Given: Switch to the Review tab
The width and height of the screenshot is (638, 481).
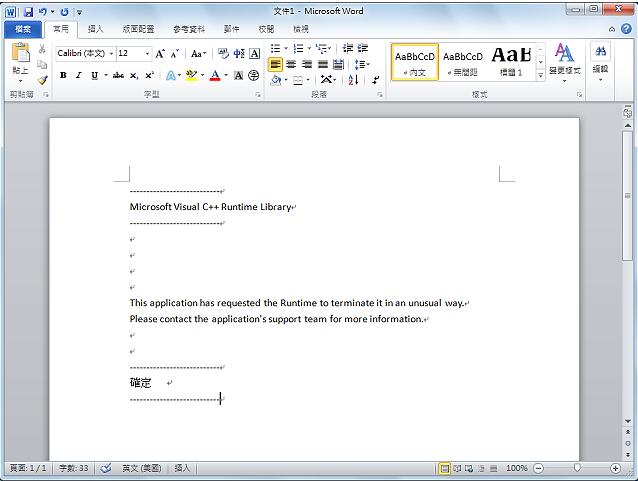Looking at the screenshot, I should 266,29.
